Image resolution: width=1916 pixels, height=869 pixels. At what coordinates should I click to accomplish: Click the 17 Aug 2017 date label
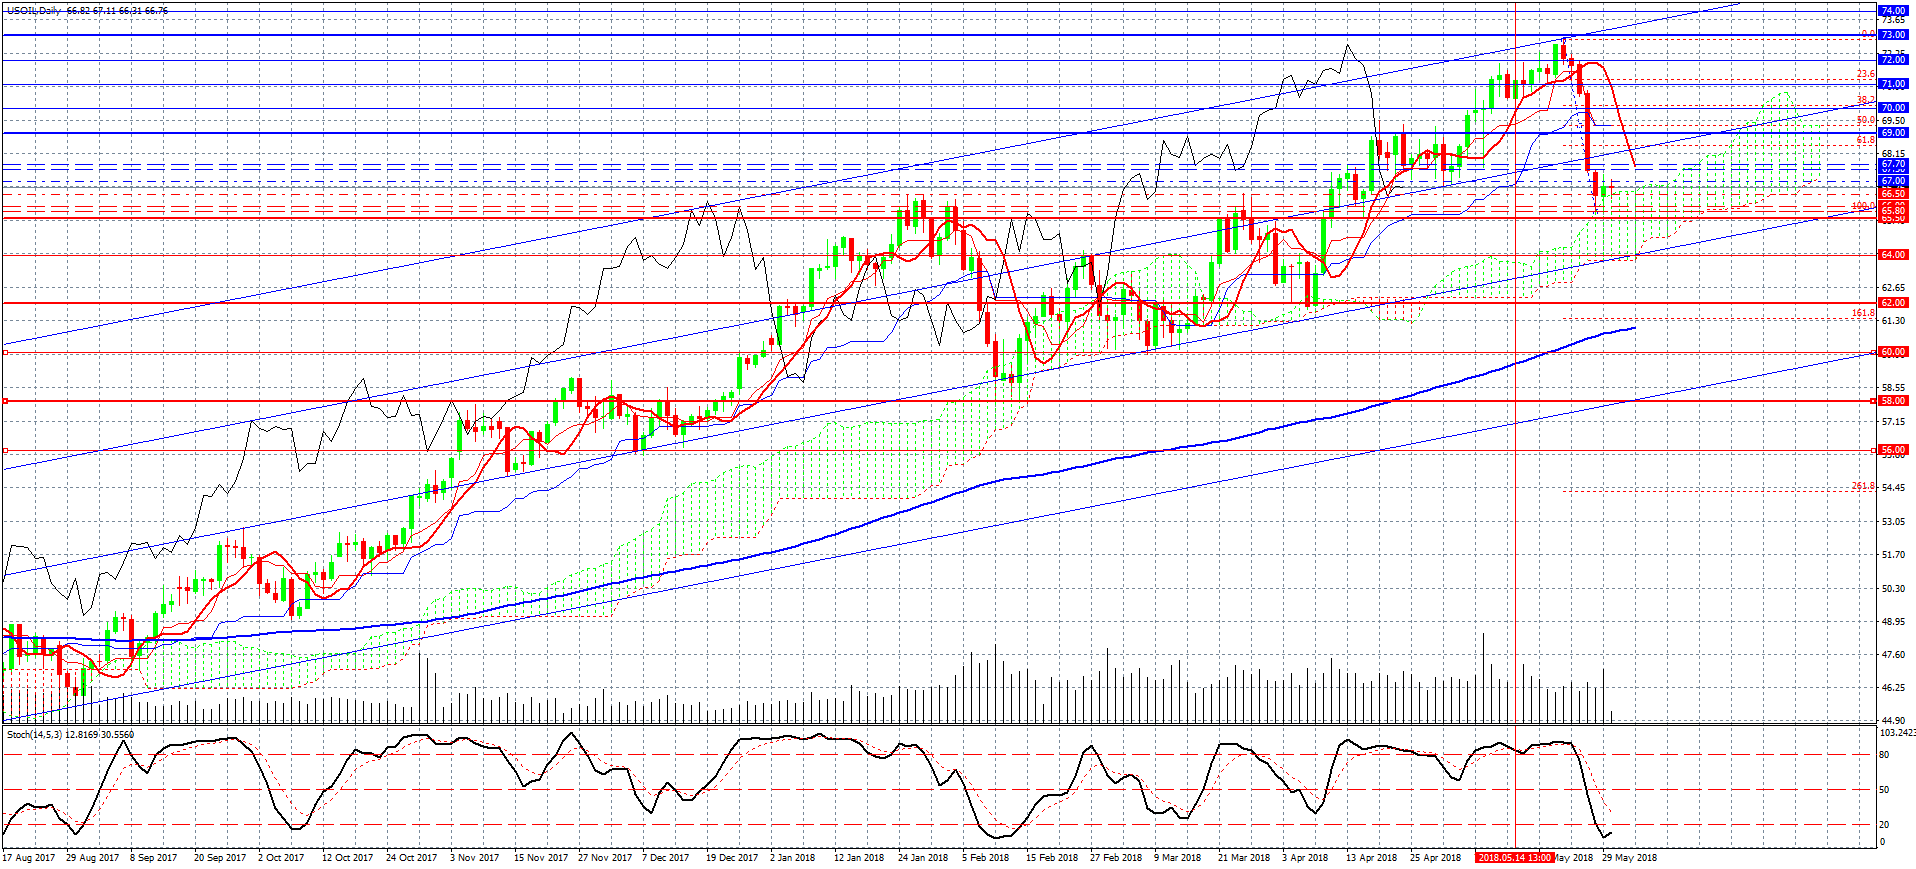29,858
